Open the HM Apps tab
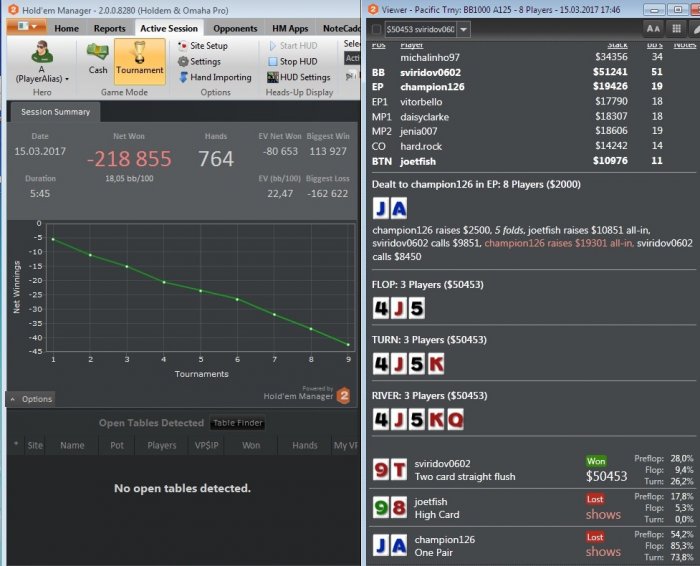Viewport: 700px width, 566px height. click(x=290, y=28)
